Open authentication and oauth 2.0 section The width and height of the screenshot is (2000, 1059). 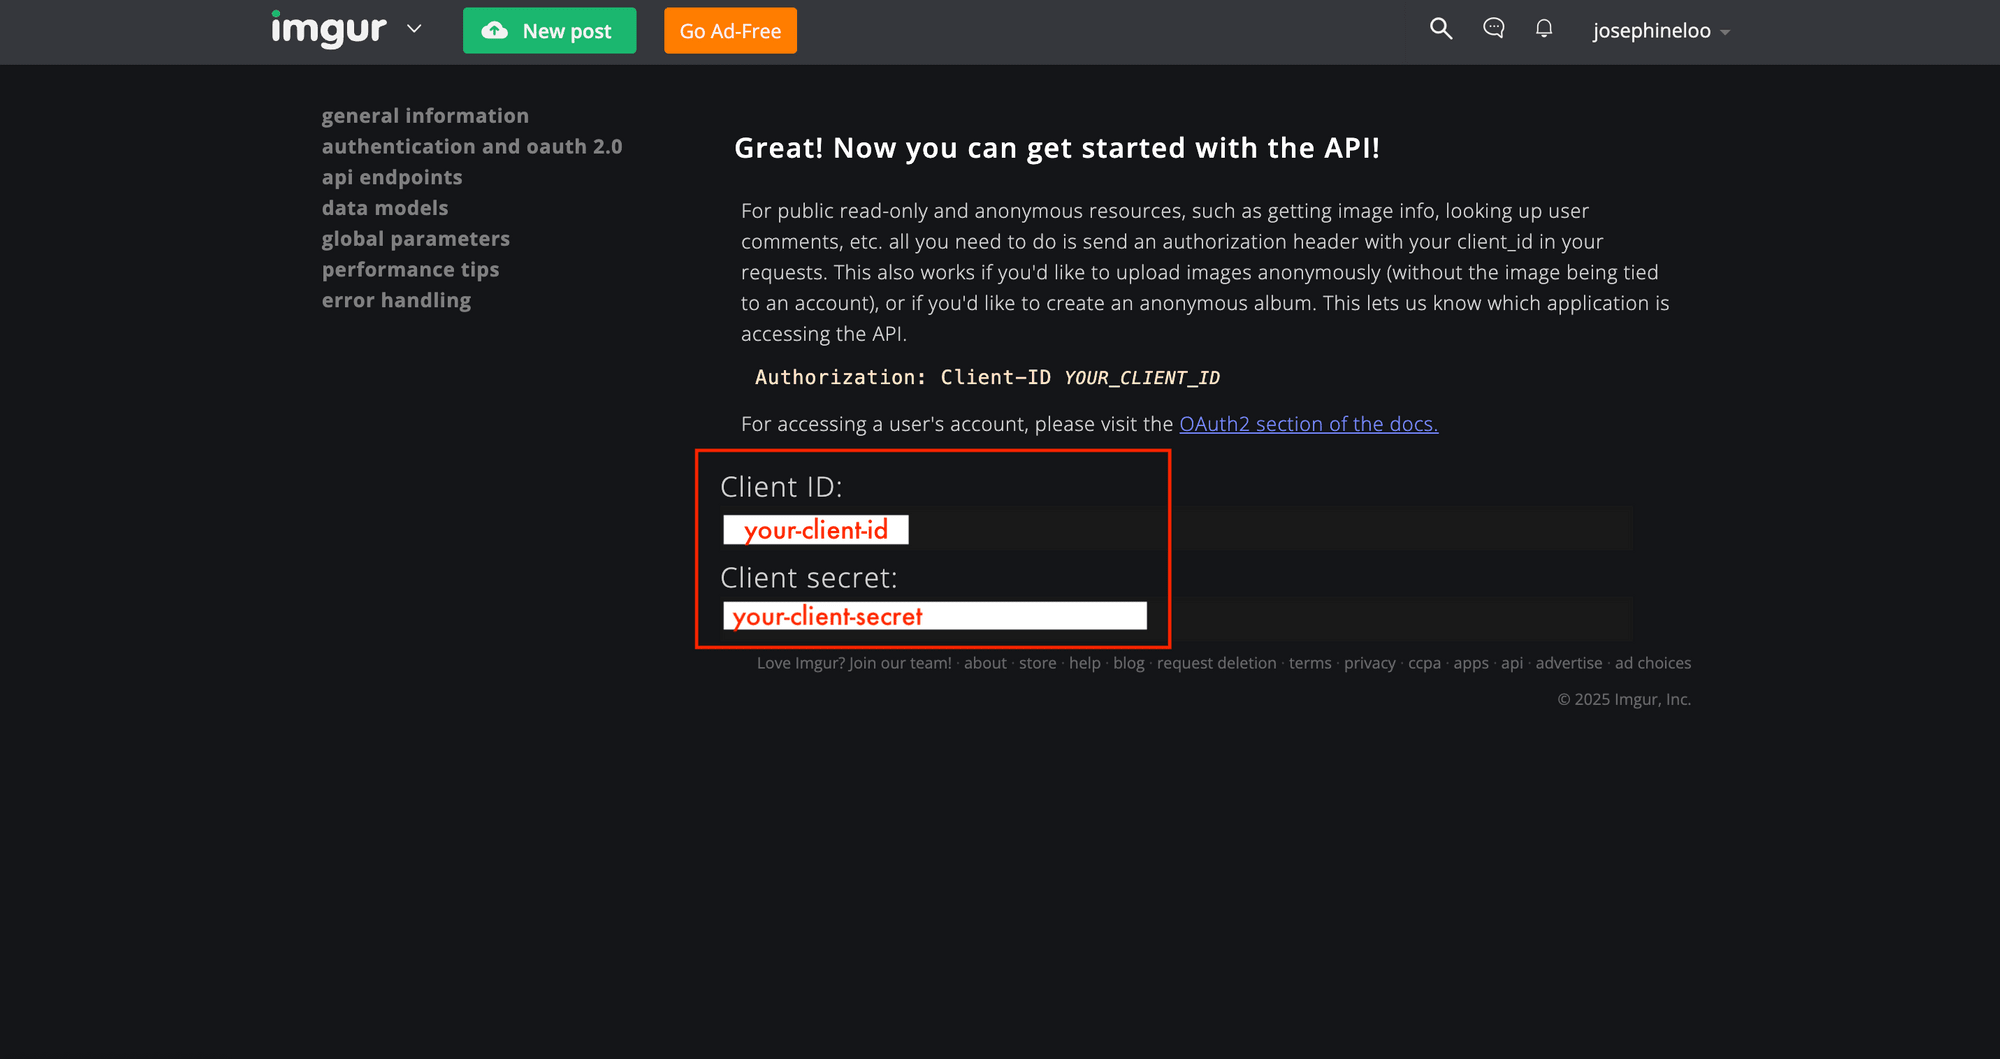point(472,147)
